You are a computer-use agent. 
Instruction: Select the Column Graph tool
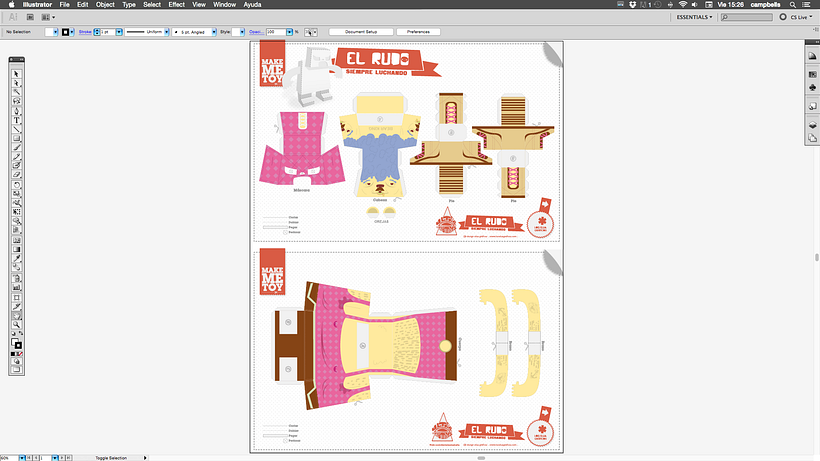[x=16, y=287]
